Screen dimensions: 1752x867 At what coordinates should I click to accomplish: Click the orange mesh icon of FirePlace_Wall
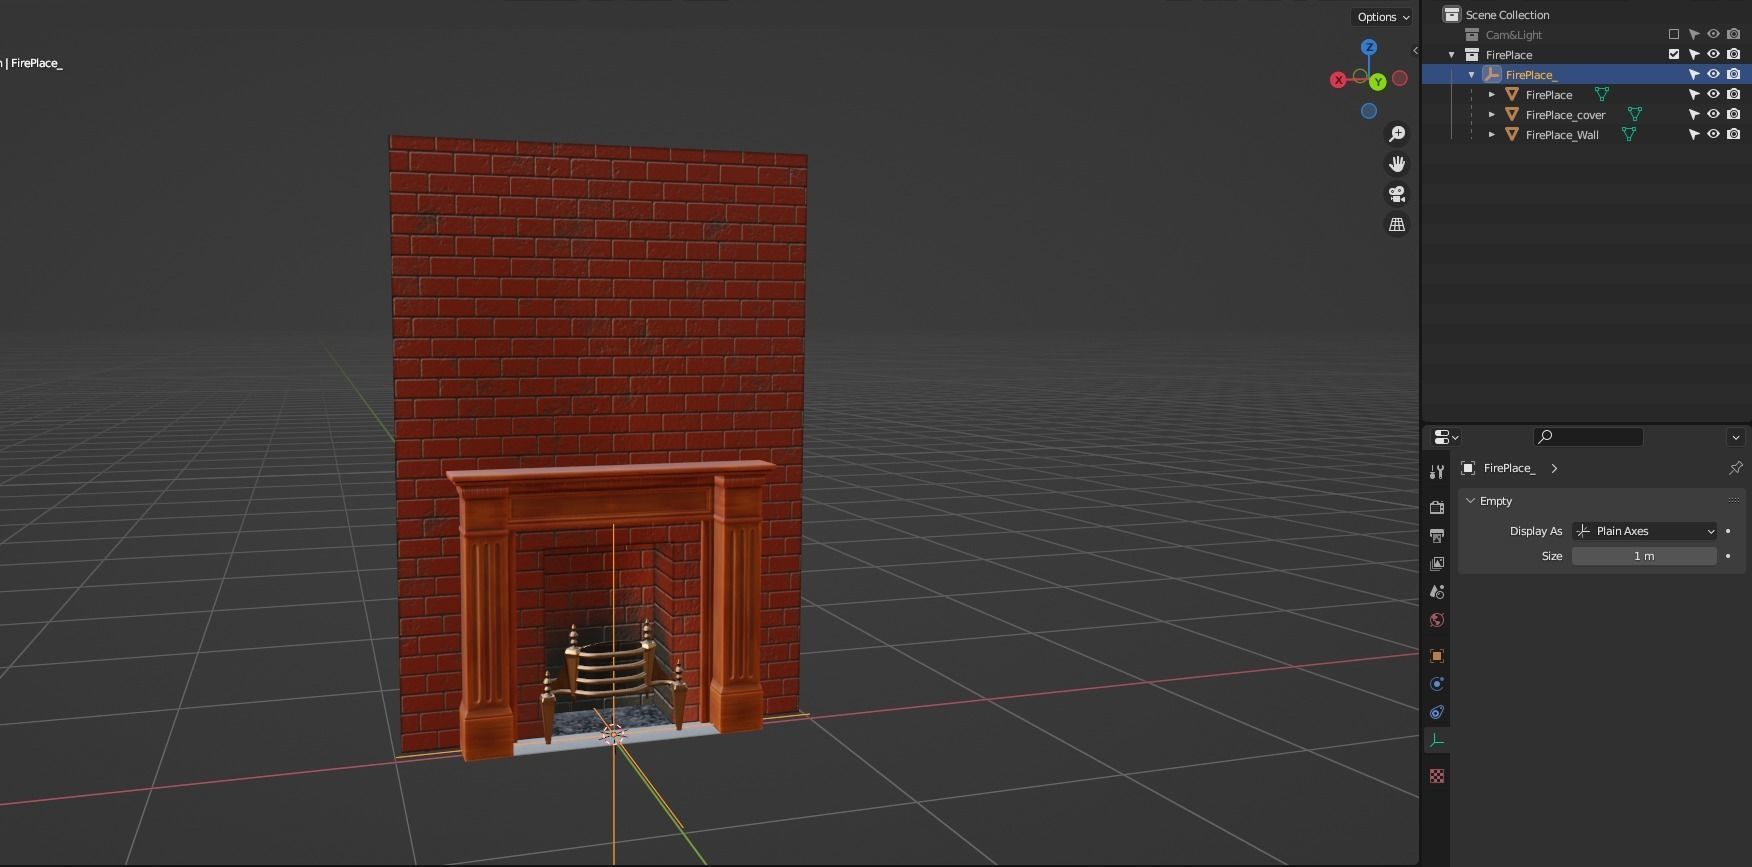1512,134
